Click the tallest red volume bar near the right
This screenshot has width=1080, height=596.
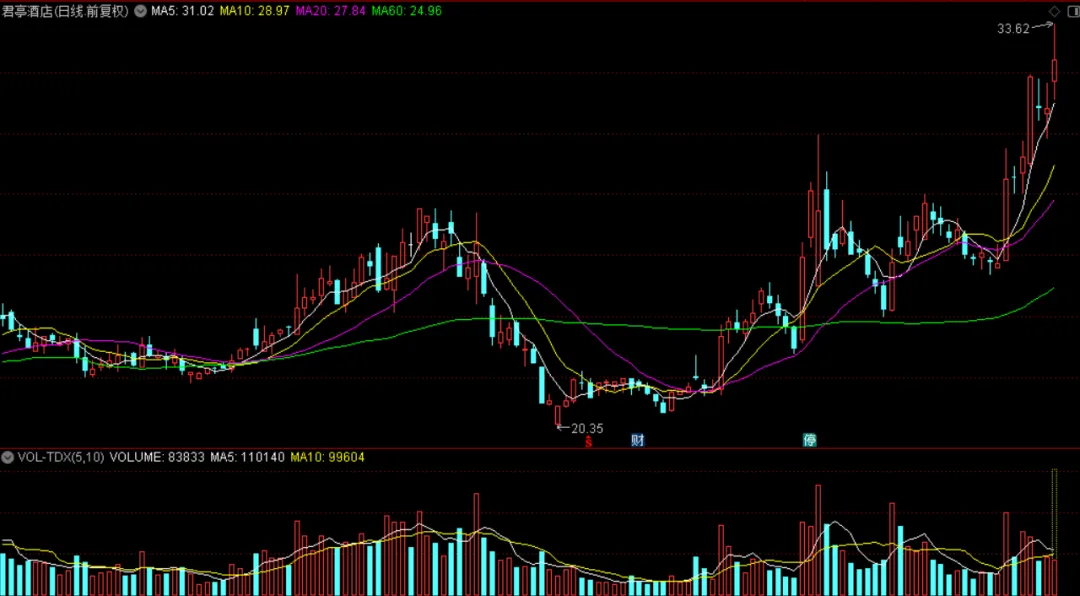(818, 540)
